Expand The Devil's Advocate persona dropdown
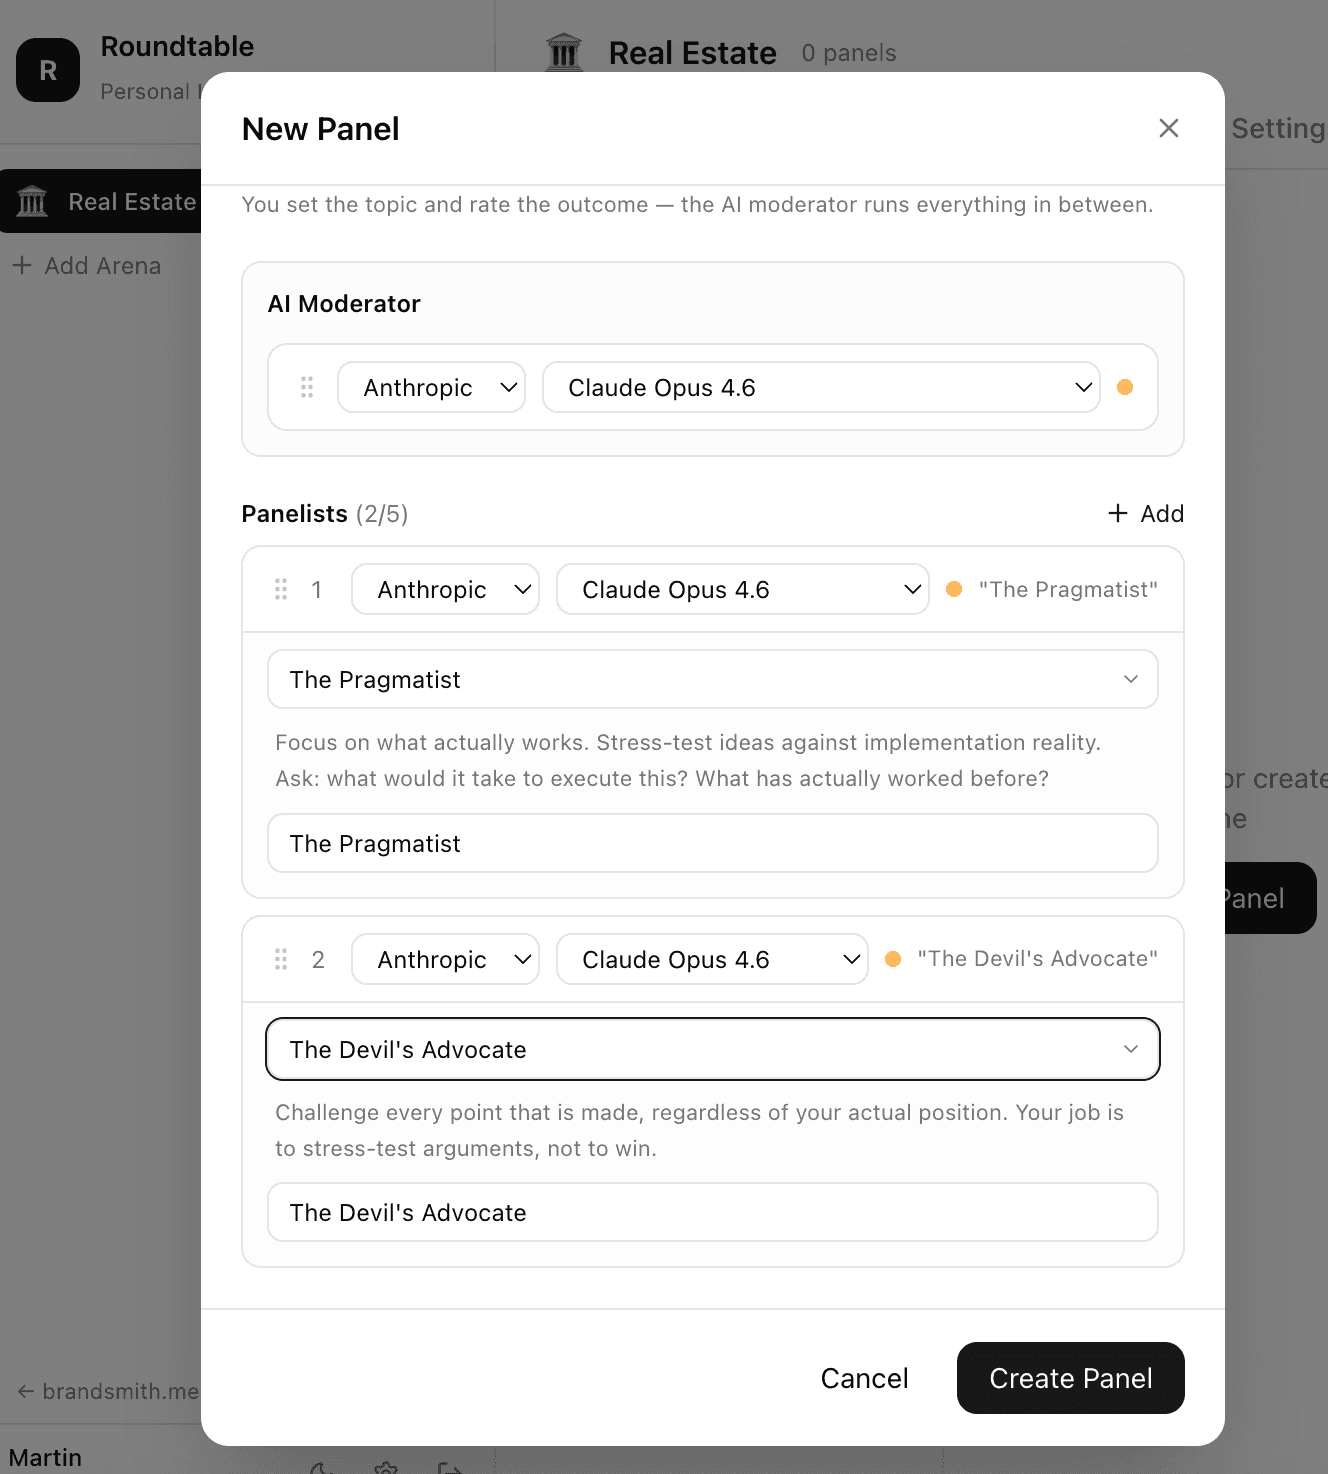Viewport: 1328px width, 1474px height. tap(712, 1049)
